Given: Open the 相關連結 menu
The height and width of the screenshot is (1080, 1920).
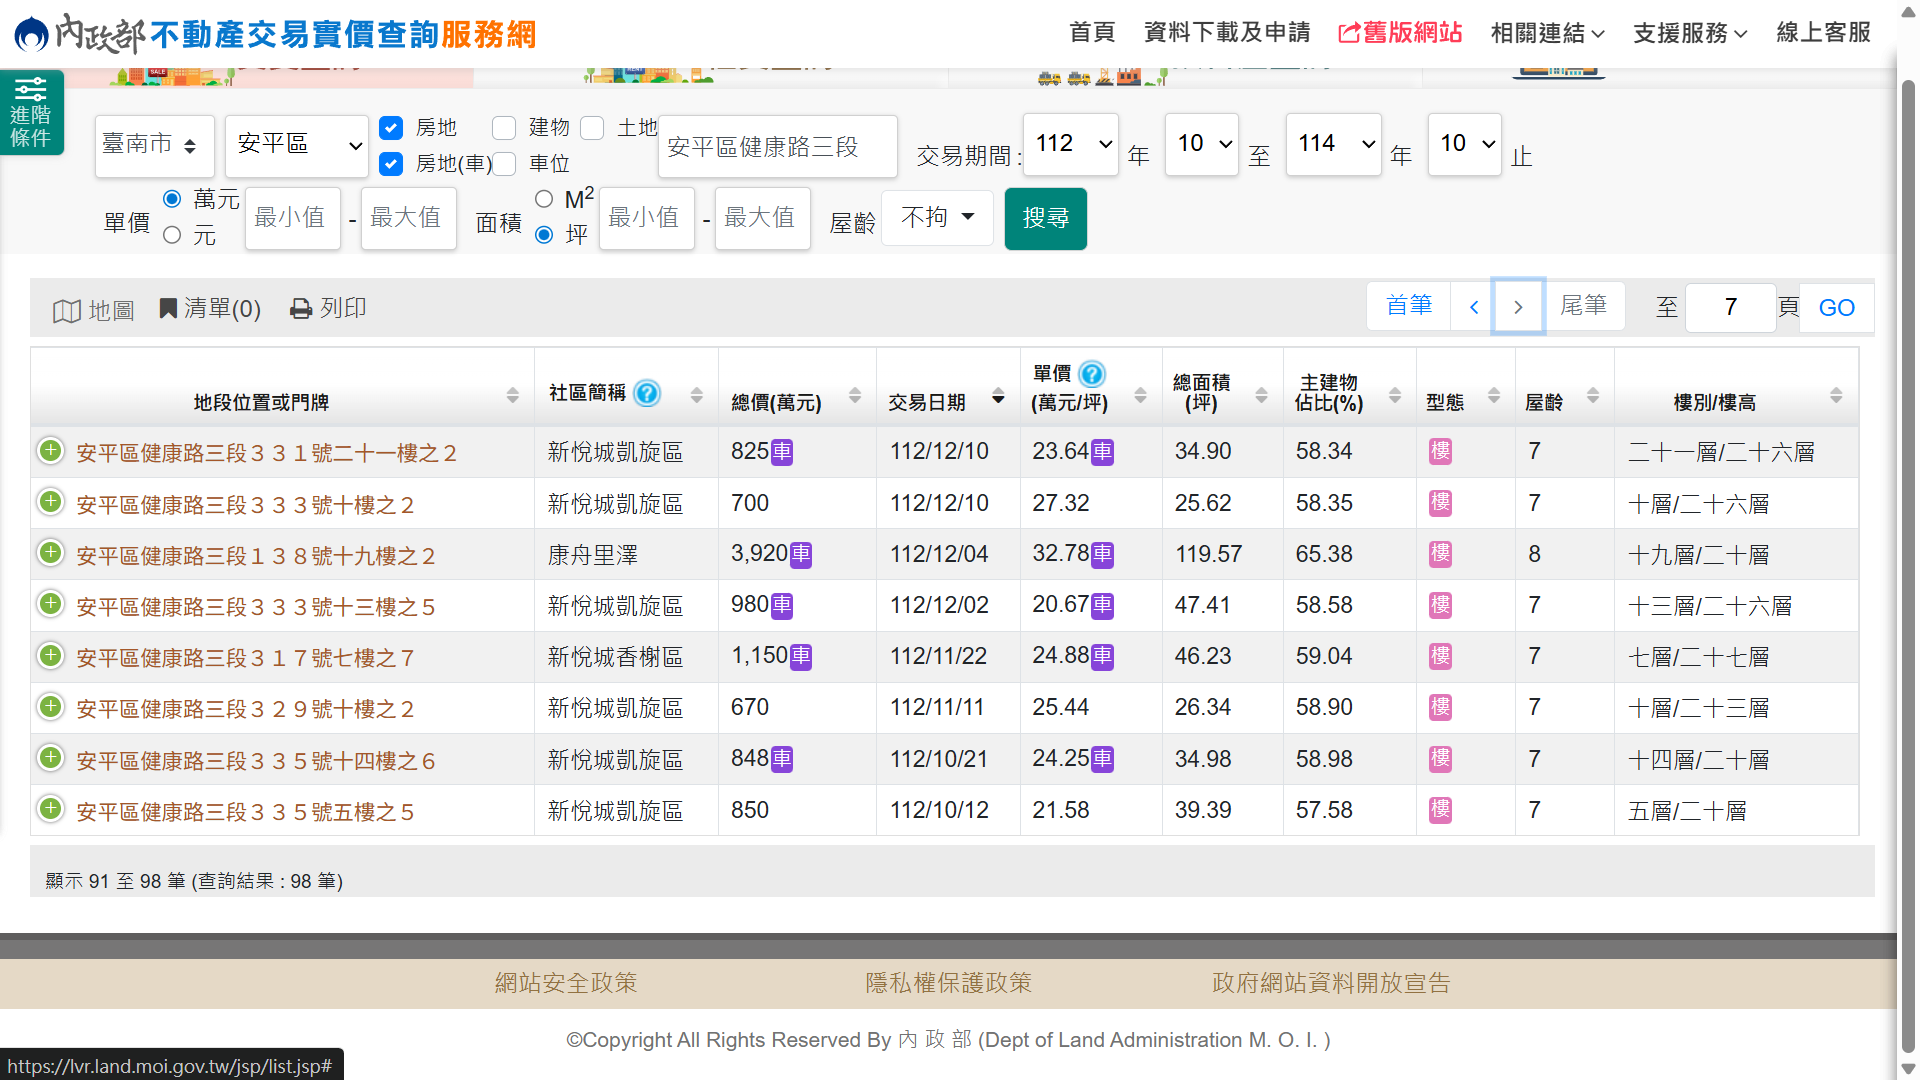Looking at the screenshot, I should click(1546, 33).
